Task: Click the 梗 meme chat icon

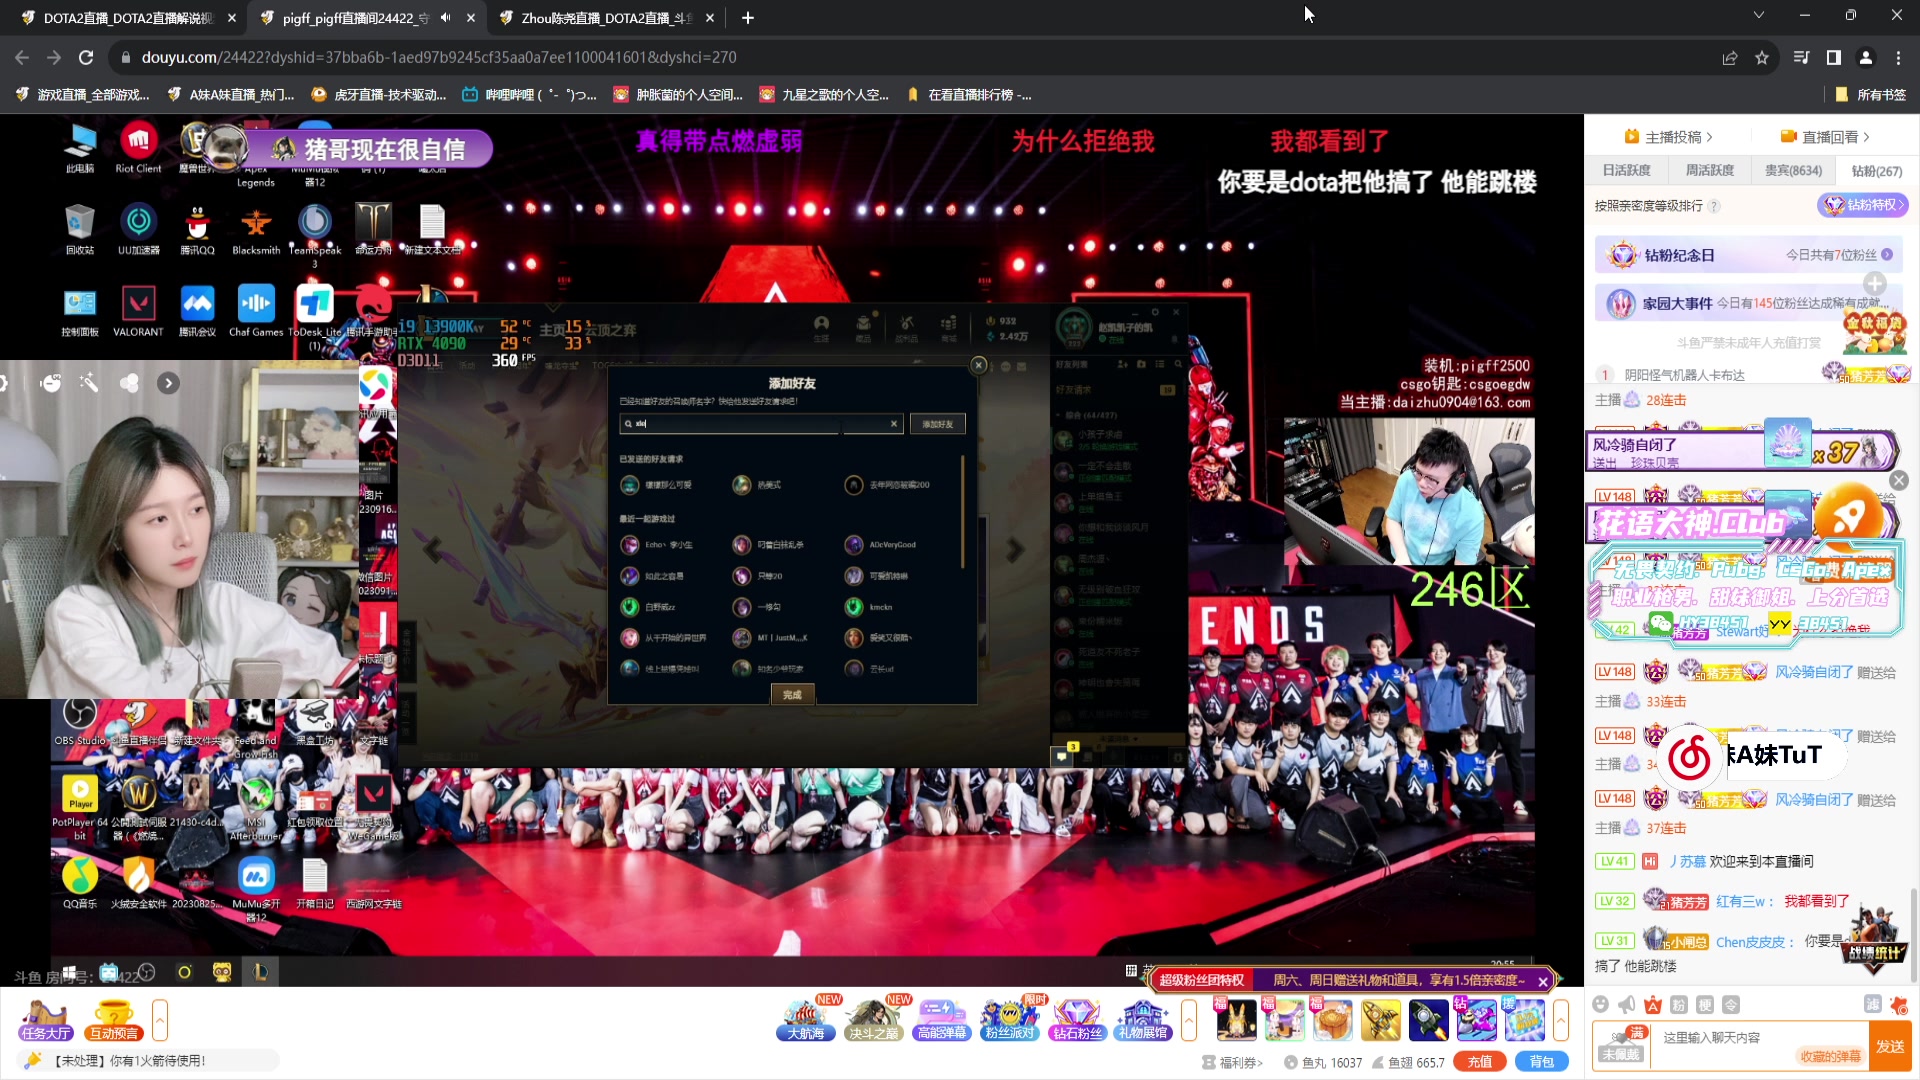Action: coord(1705,1005)
